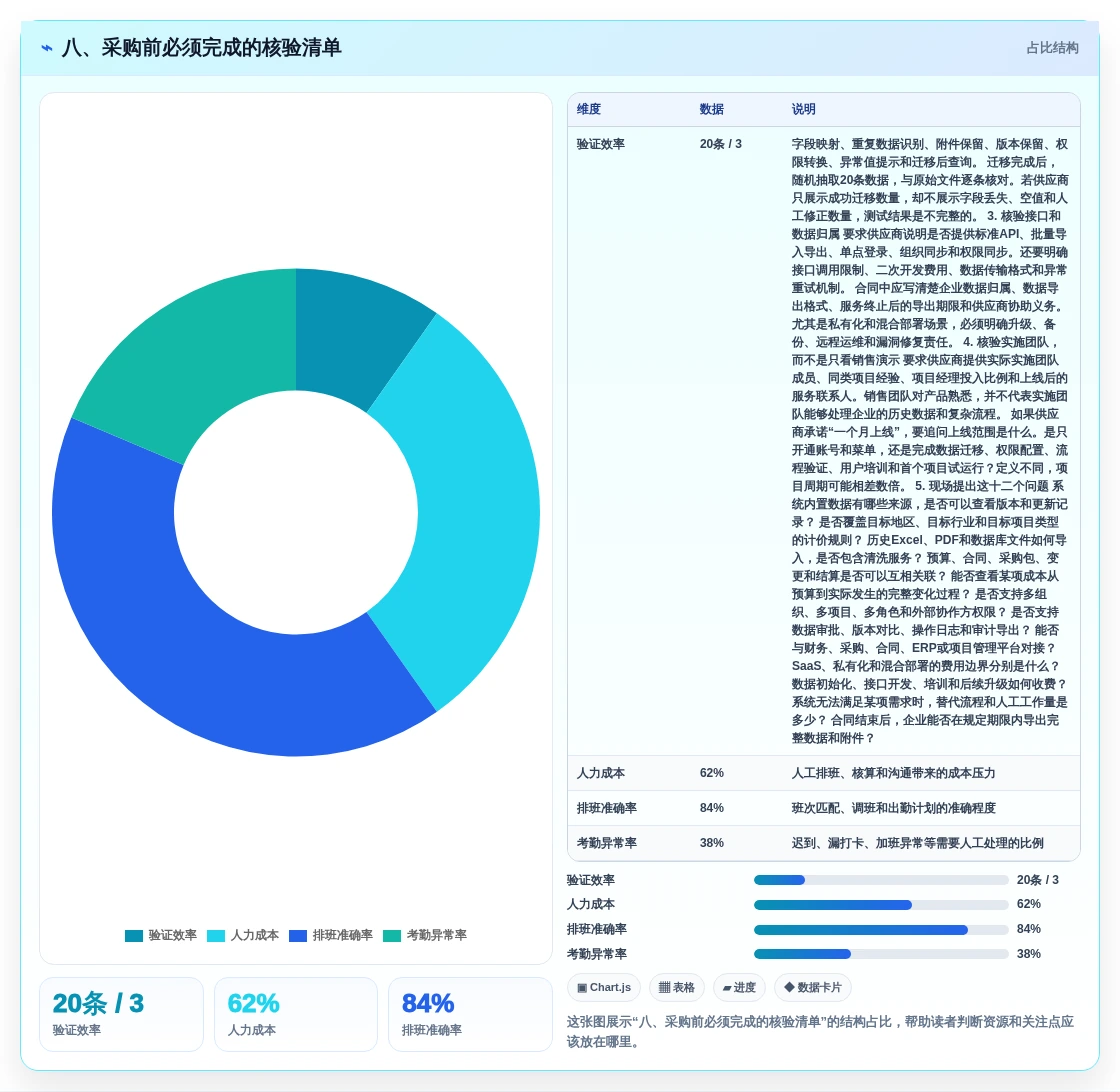The width and height of the screenshot is (1120, 1092).
Task: Click the 占比结构 label in the header
Action: click(x=1052, y=48)
